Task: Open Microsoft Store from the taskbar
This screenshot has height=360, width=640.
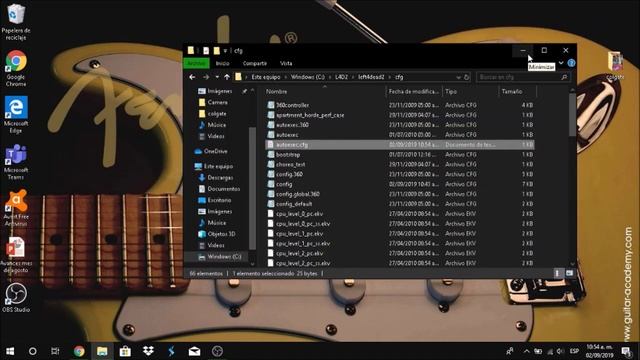Action: (125, 351)
